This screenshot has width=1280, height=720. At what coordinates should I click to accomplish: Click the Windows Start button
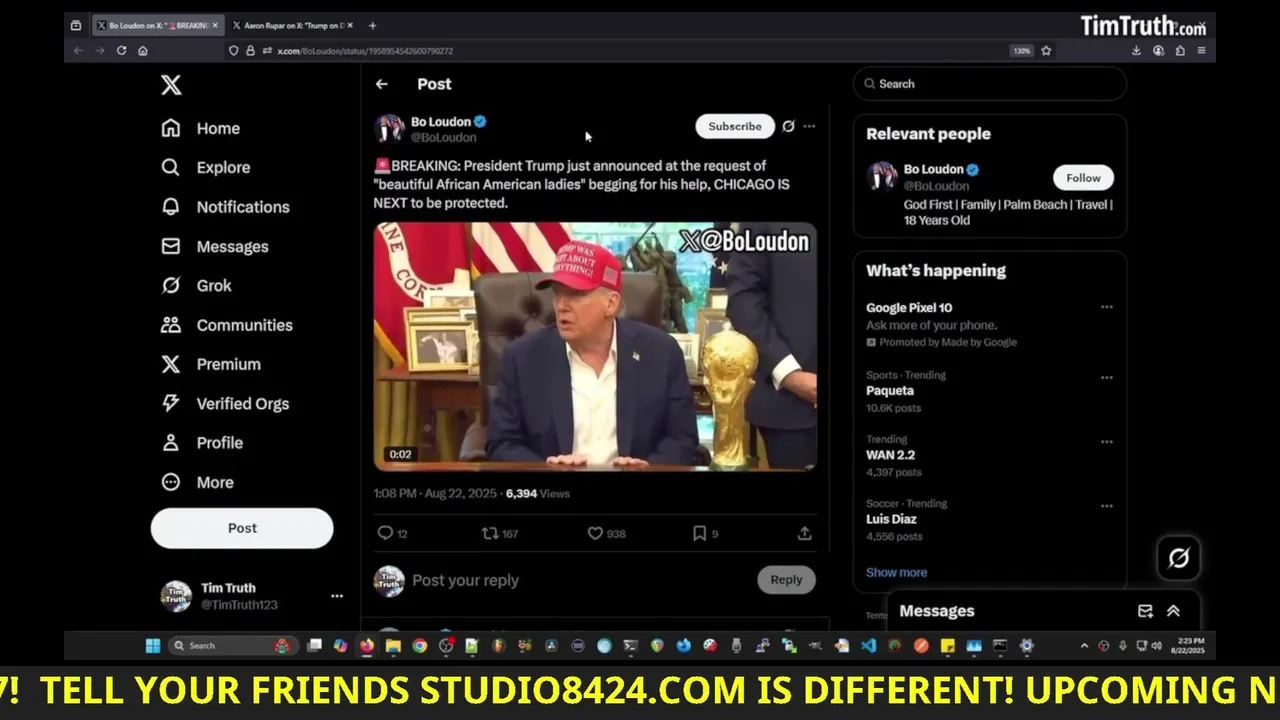(x=153, y=646)
